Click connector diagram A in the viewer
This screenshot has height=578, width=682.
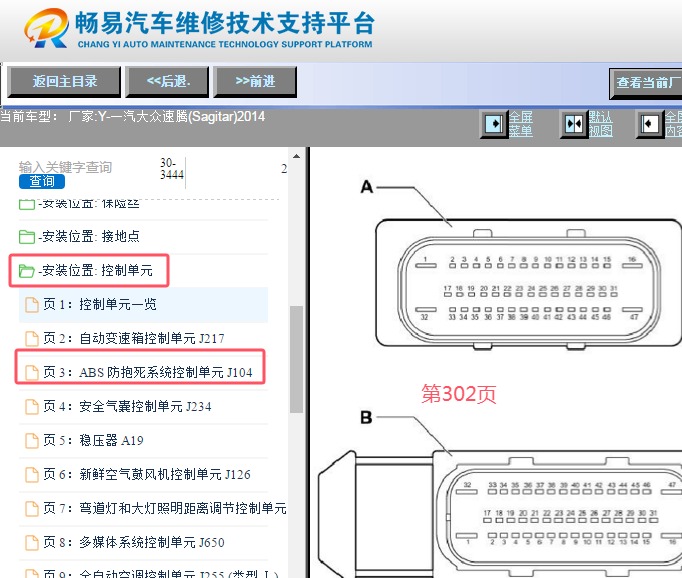528,283
